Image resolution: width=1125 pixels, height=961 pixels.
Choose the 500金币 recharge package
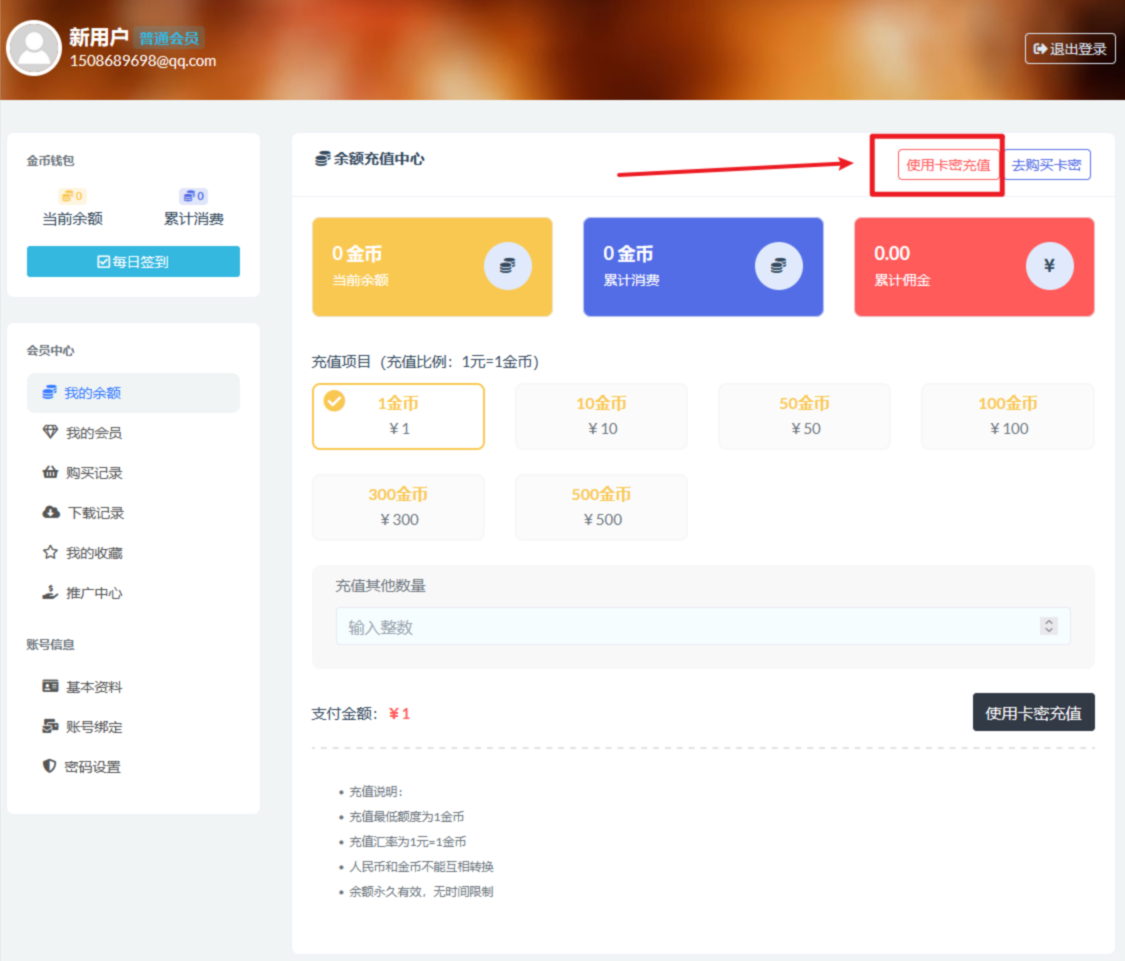click(601, 507)
